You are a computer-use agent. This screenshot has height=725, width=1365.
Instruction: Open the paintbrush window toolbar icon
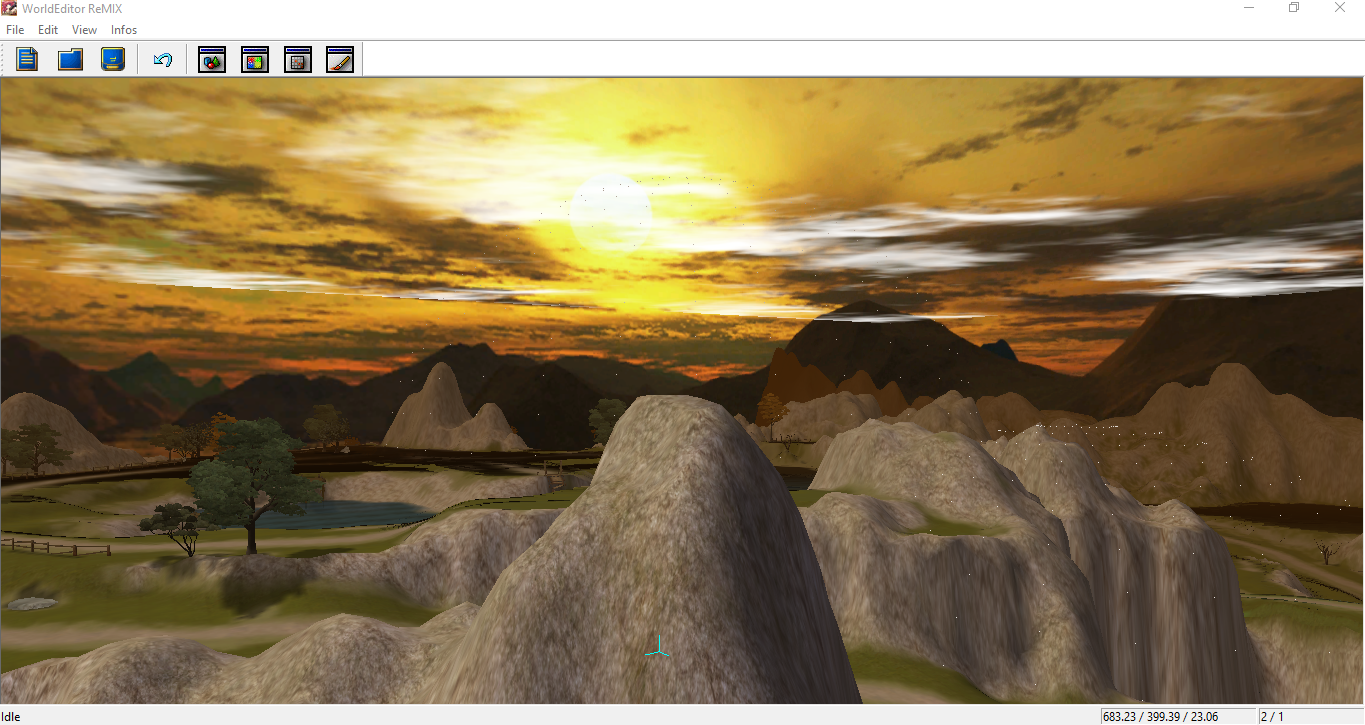[340, 59]
